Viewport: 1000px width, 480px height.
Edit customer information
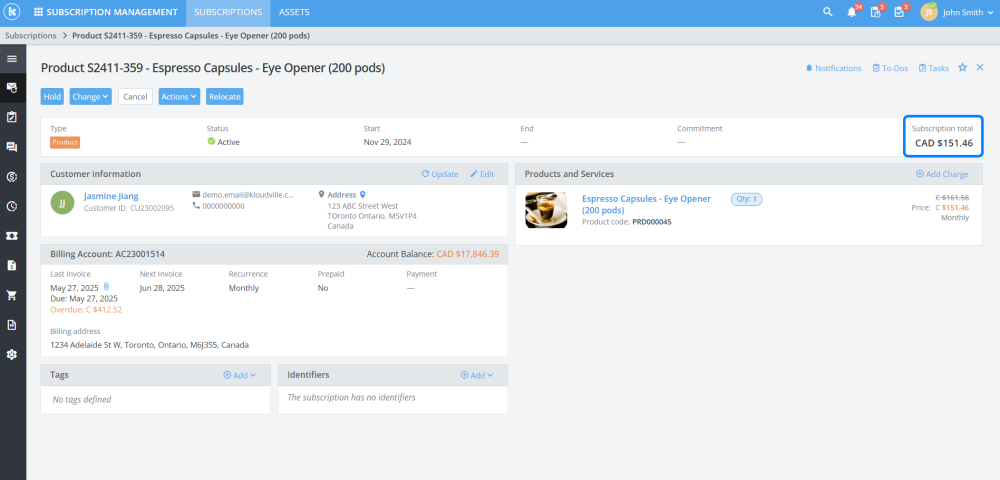(482, 174)
